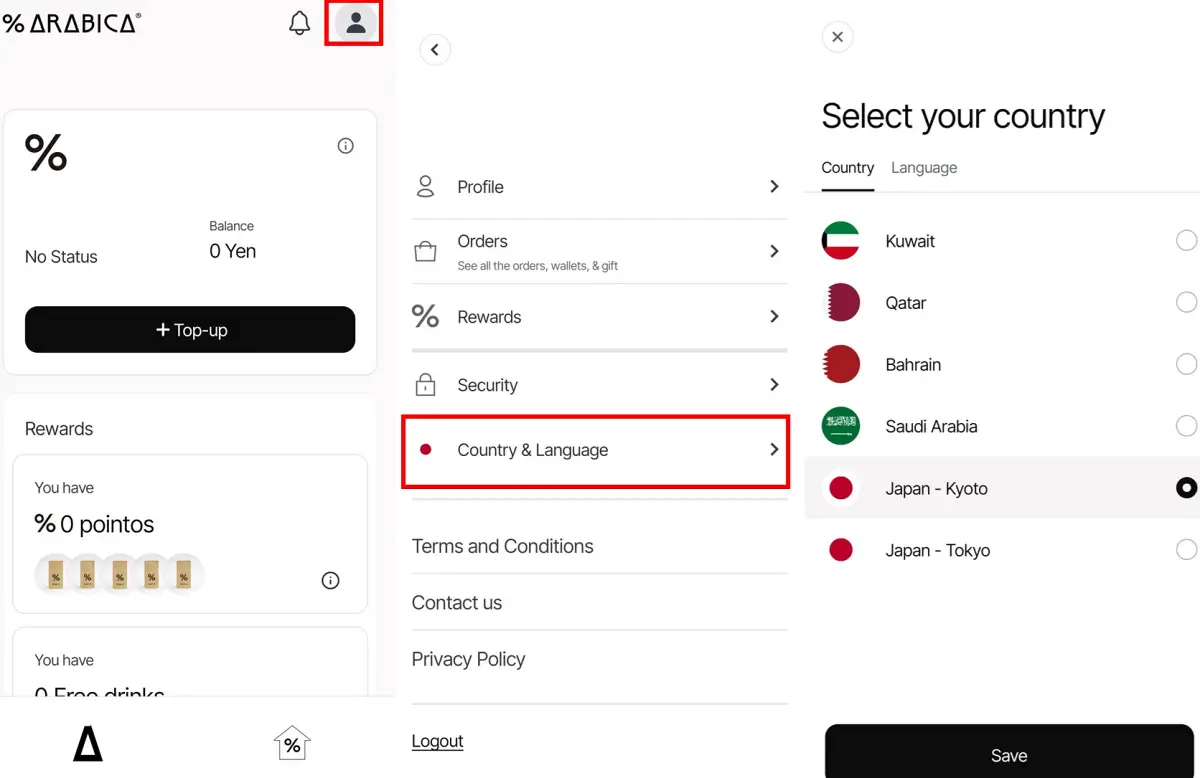Go back using the left arrow button

tap(435, 50)
